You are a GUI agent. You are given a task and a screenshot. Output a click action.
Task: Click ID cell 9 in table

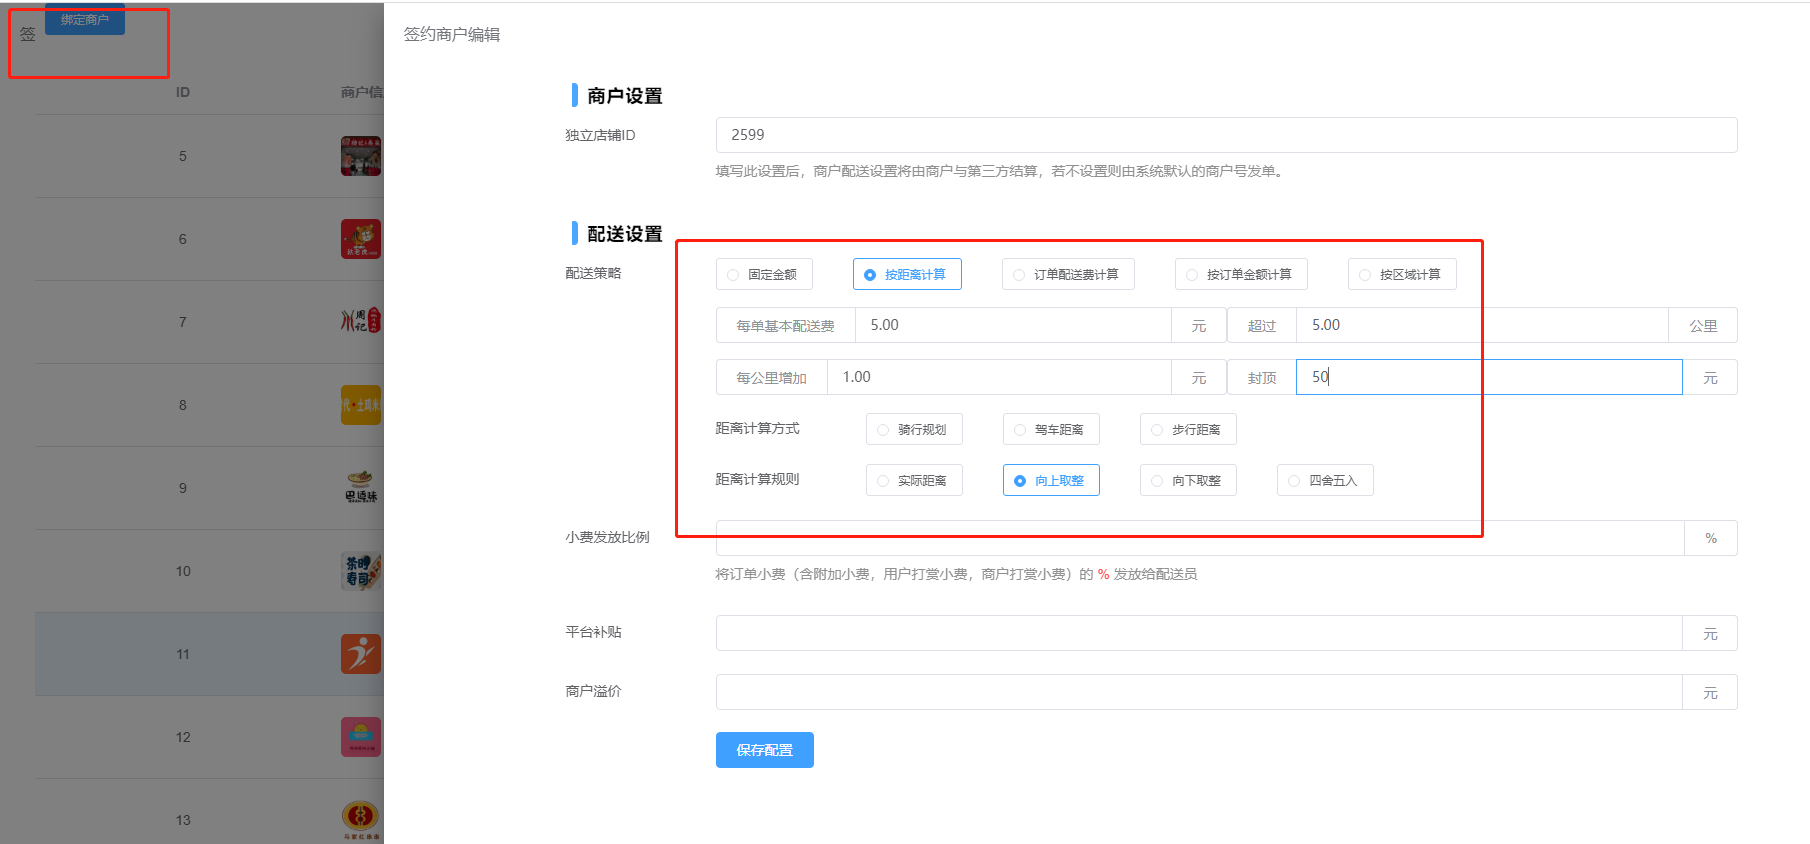pyautogui.click(x=183, y=488)
